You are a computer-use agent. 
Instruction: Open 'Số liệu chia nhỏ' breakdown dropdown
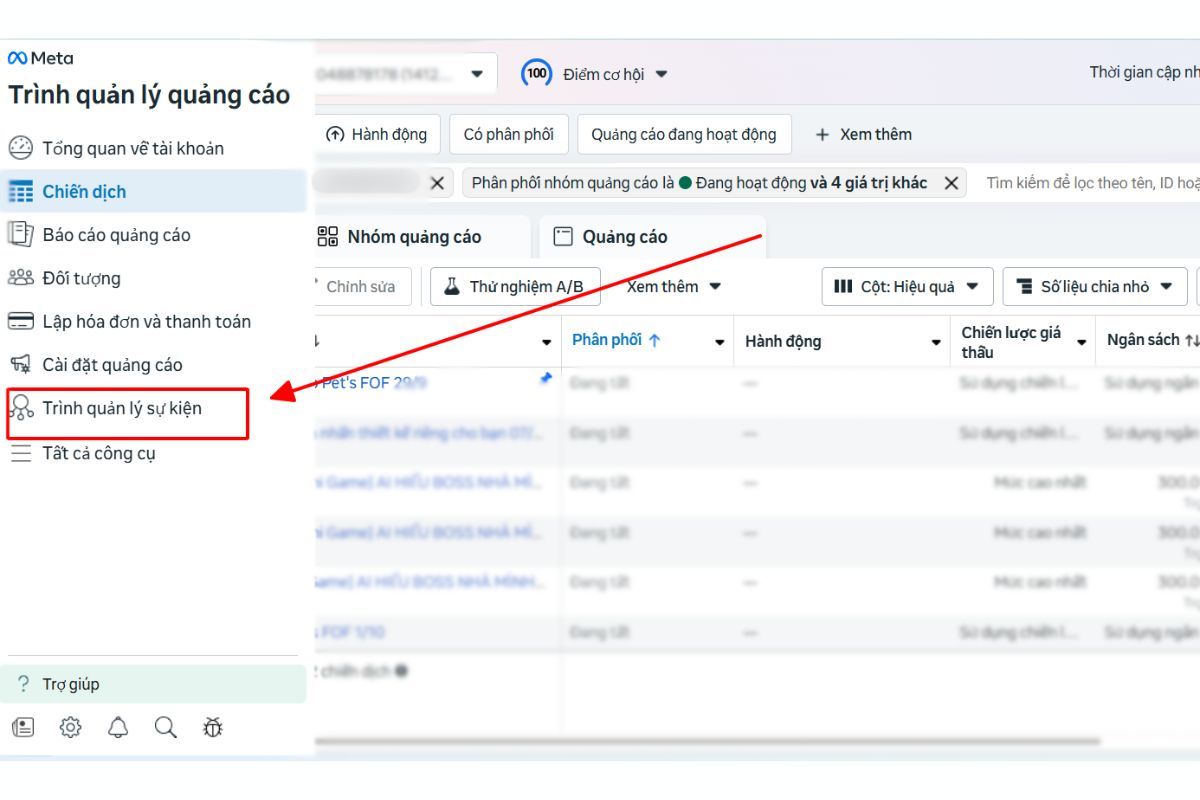tap(1094, 287)
